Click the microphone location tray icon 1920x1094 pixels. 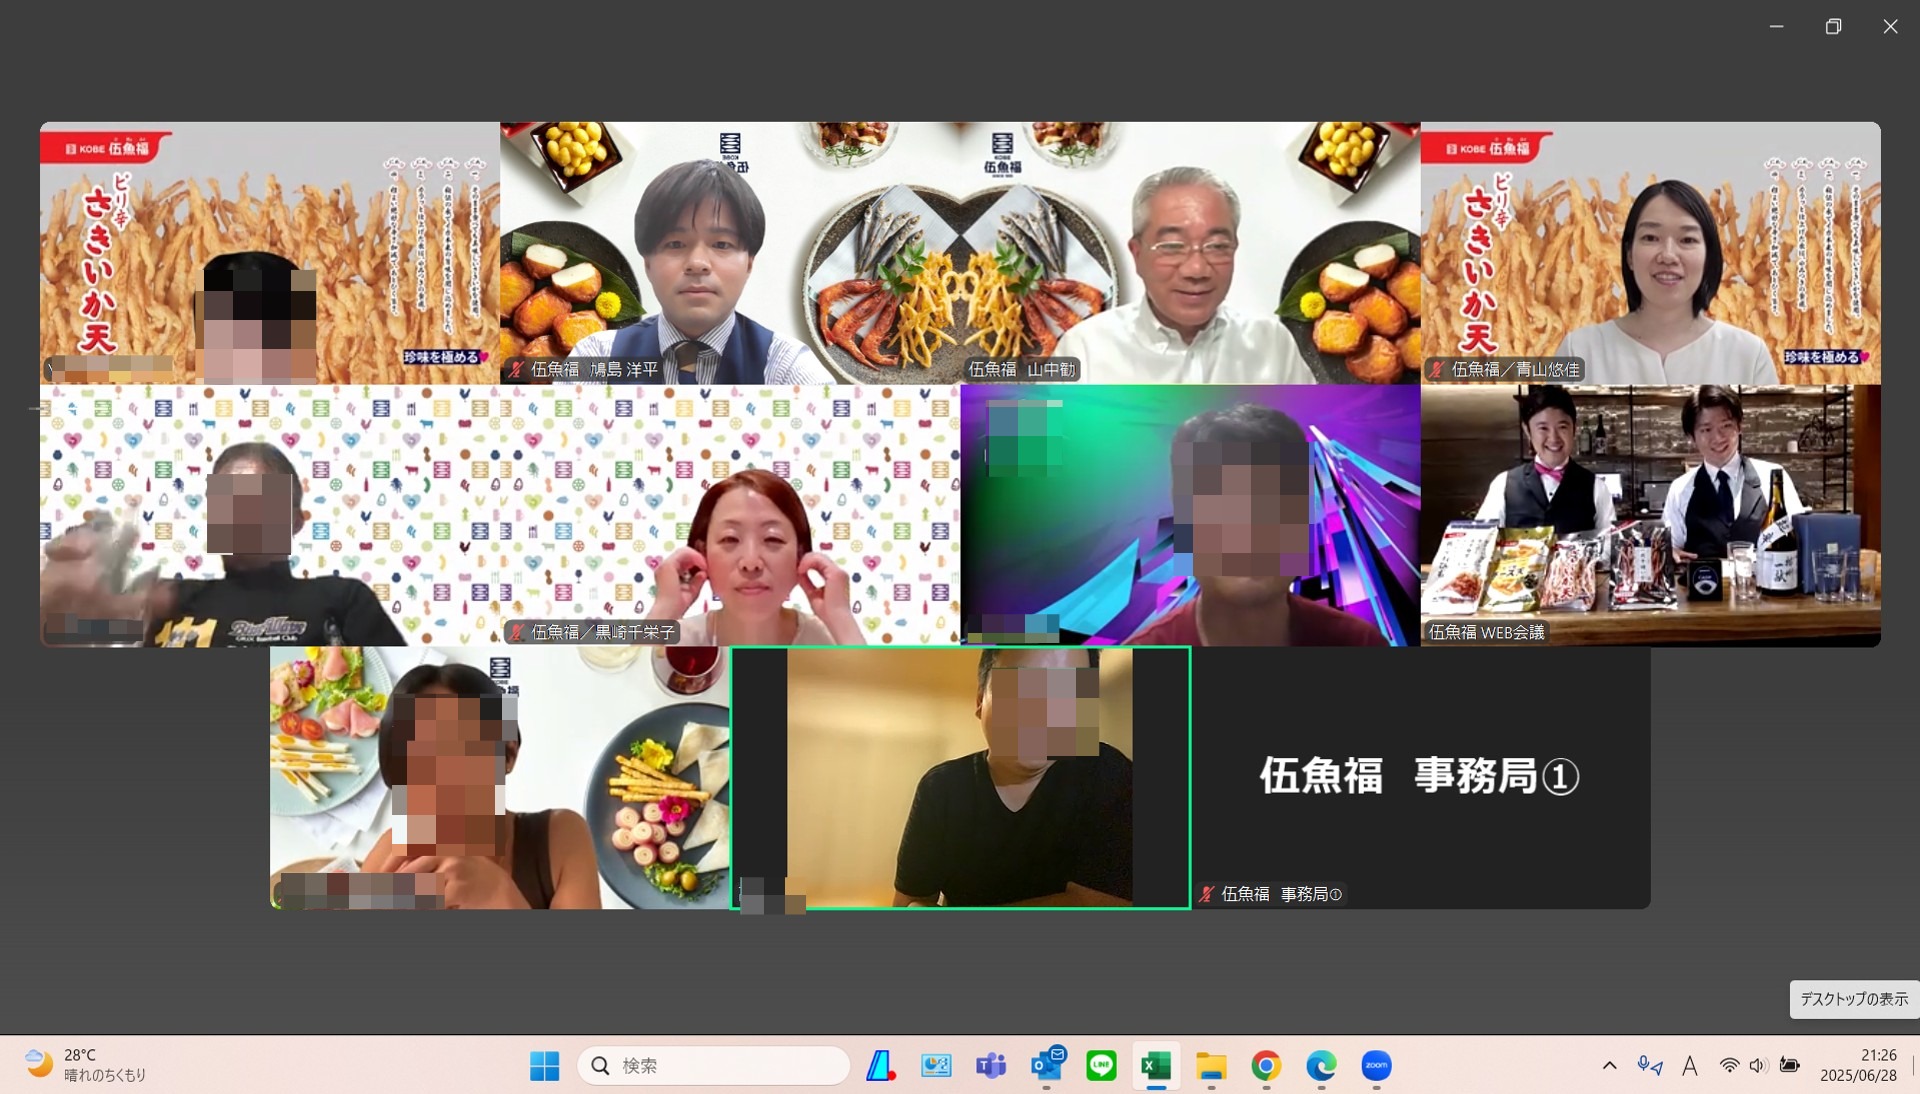click(x=1649, y=1066)
